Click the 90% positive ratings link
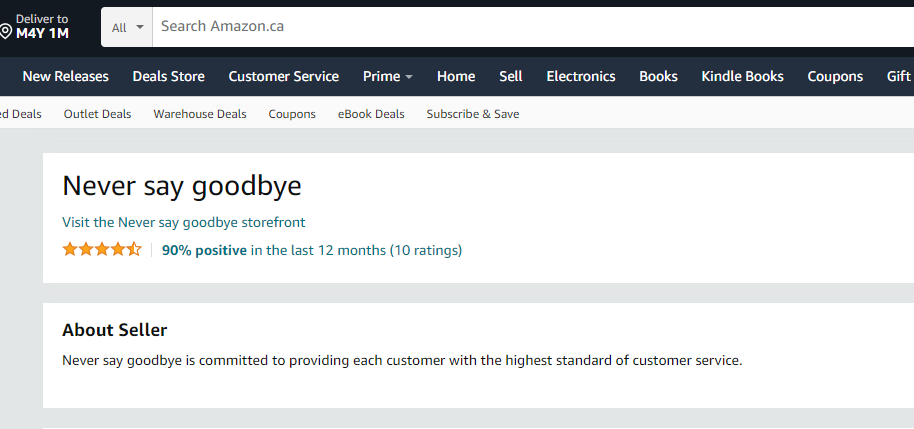Image resolution: width=914 pixels, height=429 pixels. coord(204,250)
